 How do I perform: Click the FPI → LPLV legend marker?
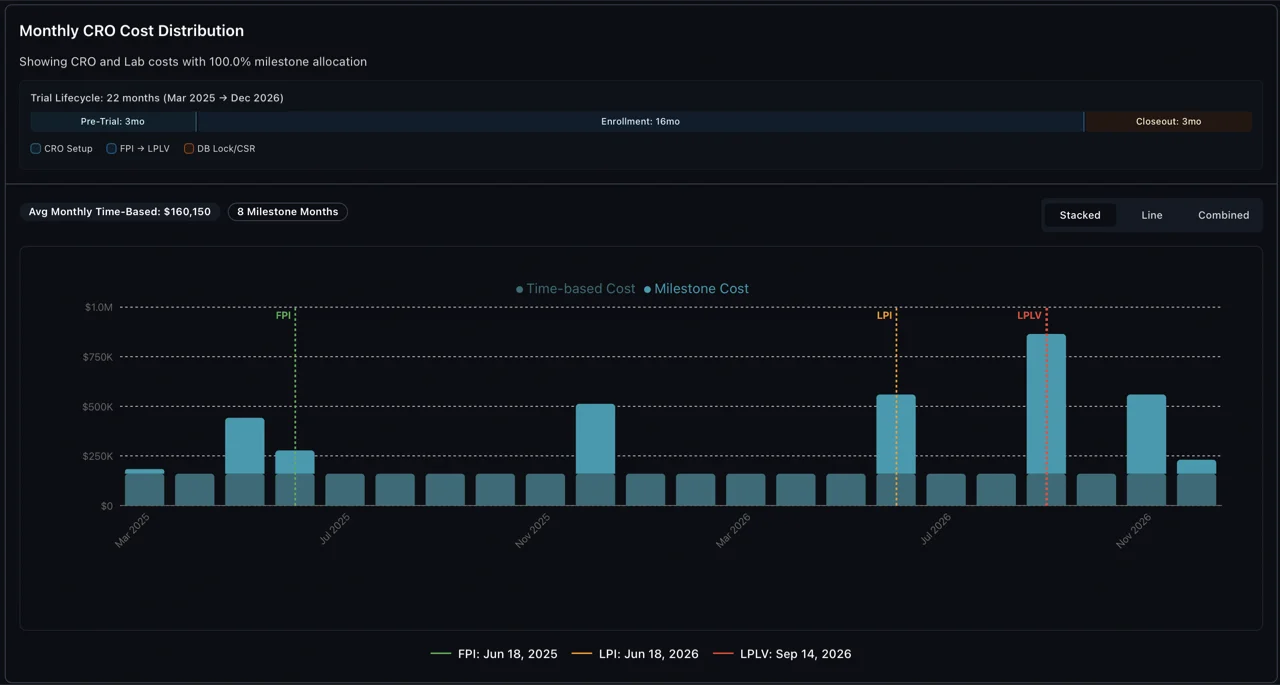tap(111, 148)
